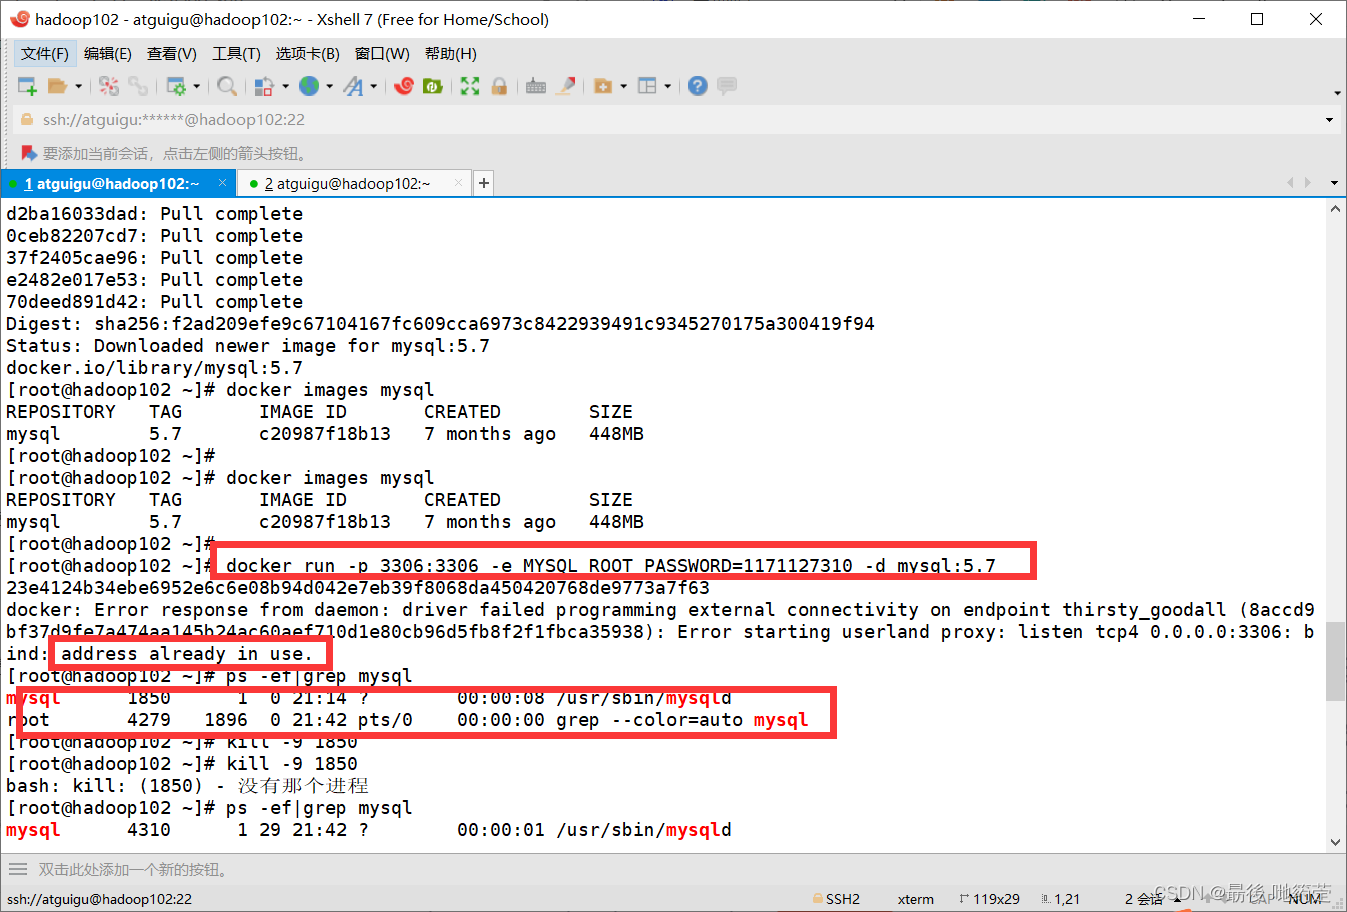Open the 工具(T) menu

[236, 54]
